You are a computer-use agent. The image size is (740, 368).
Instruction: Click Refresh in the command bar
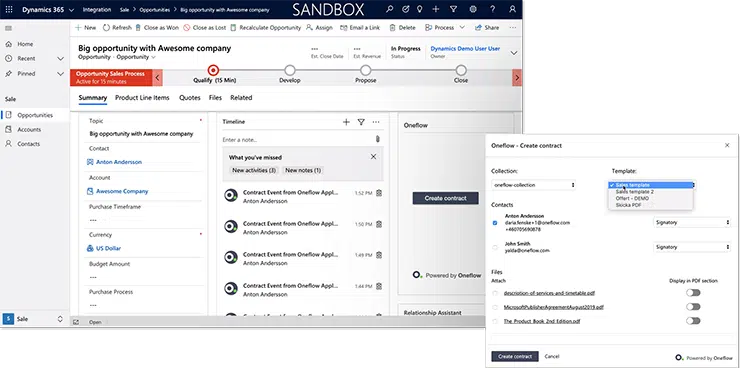(x=117, y=28)
